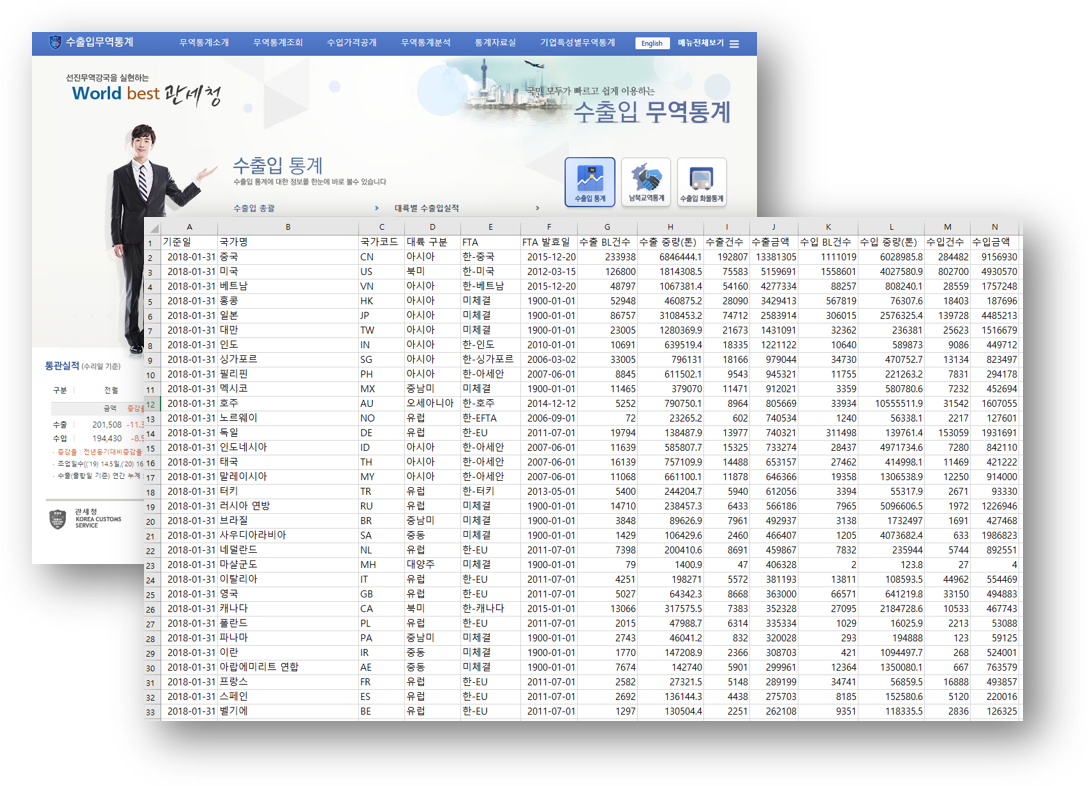Click date cell 2014-12-12
Viewport: 1088px width, 786px height.
click(x=551, y=403)
